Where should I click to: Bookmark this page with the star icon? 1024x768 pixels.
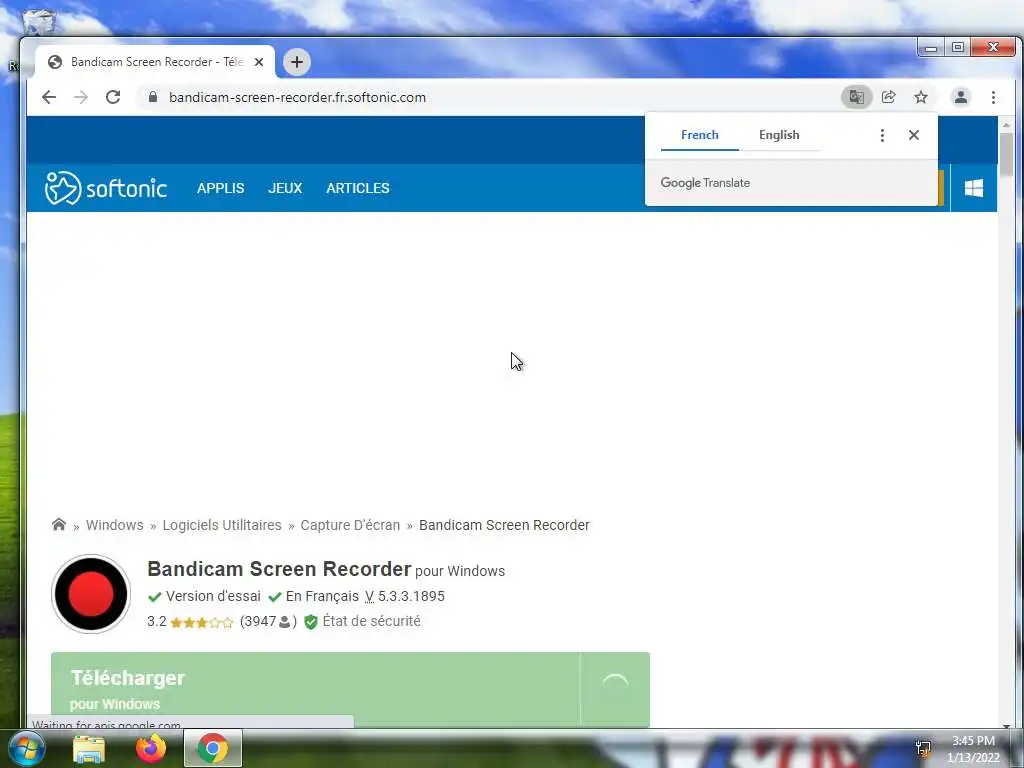(x=921, y=97)
